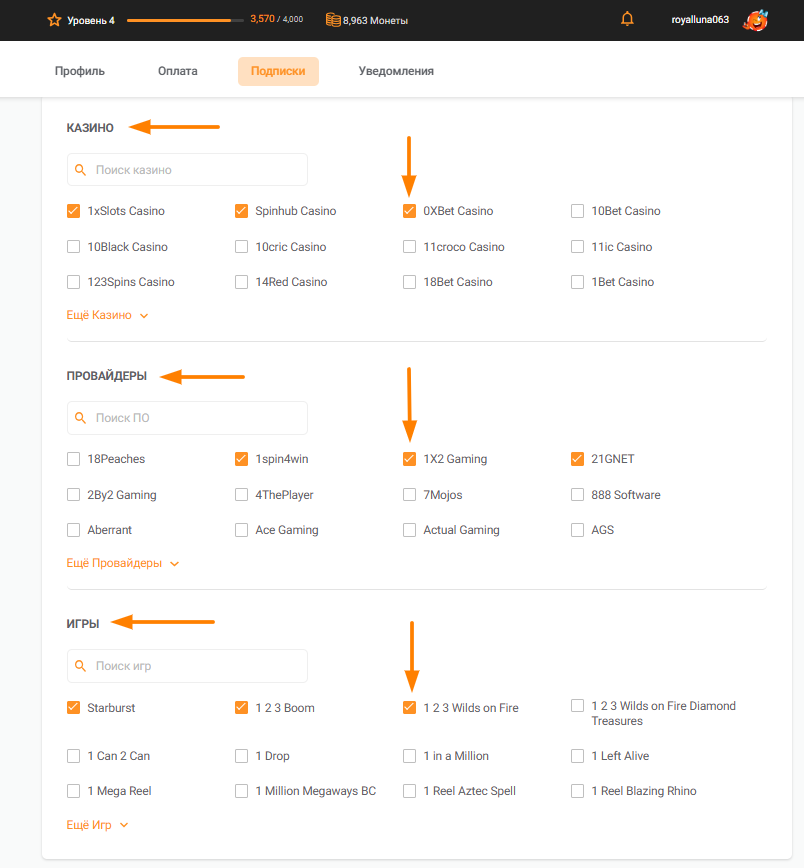The width and height of the screenshot is (804, 868).
Task: Focus the Поиск игр search field
Action: pos(187,666)
